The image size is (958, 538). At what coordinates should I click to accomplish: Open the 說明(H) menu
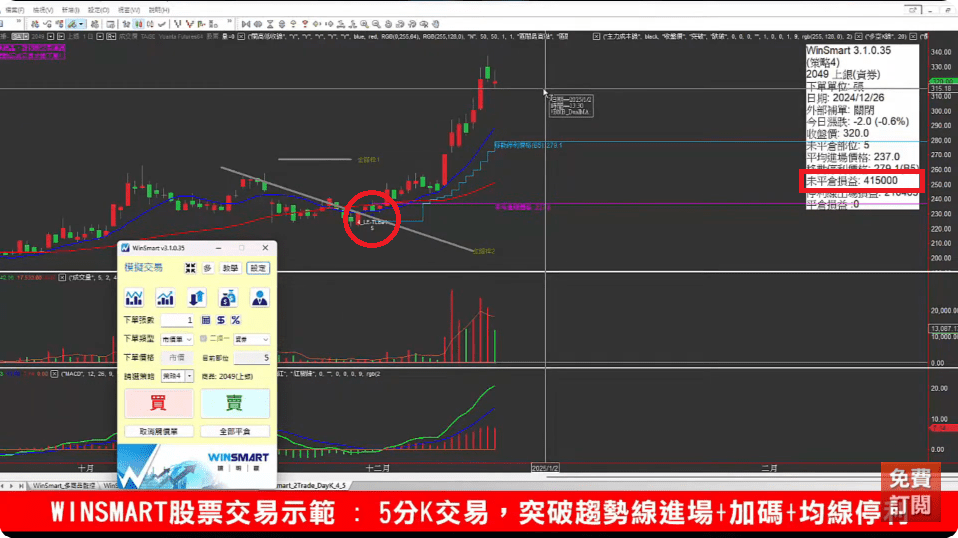(159, 10)
